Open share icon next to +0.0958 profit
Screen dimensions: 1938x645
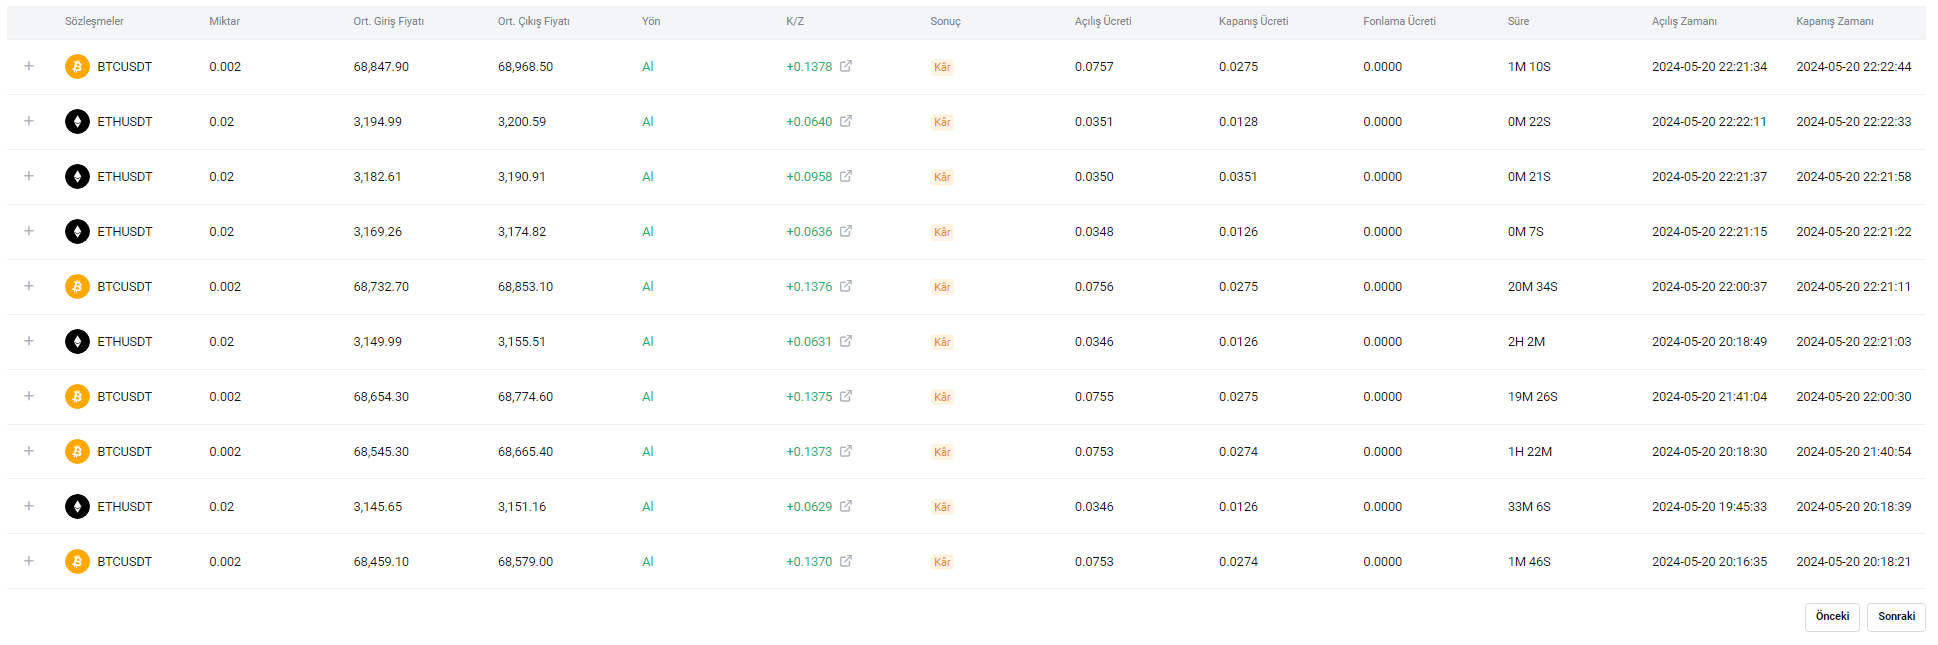click(846, 176)
